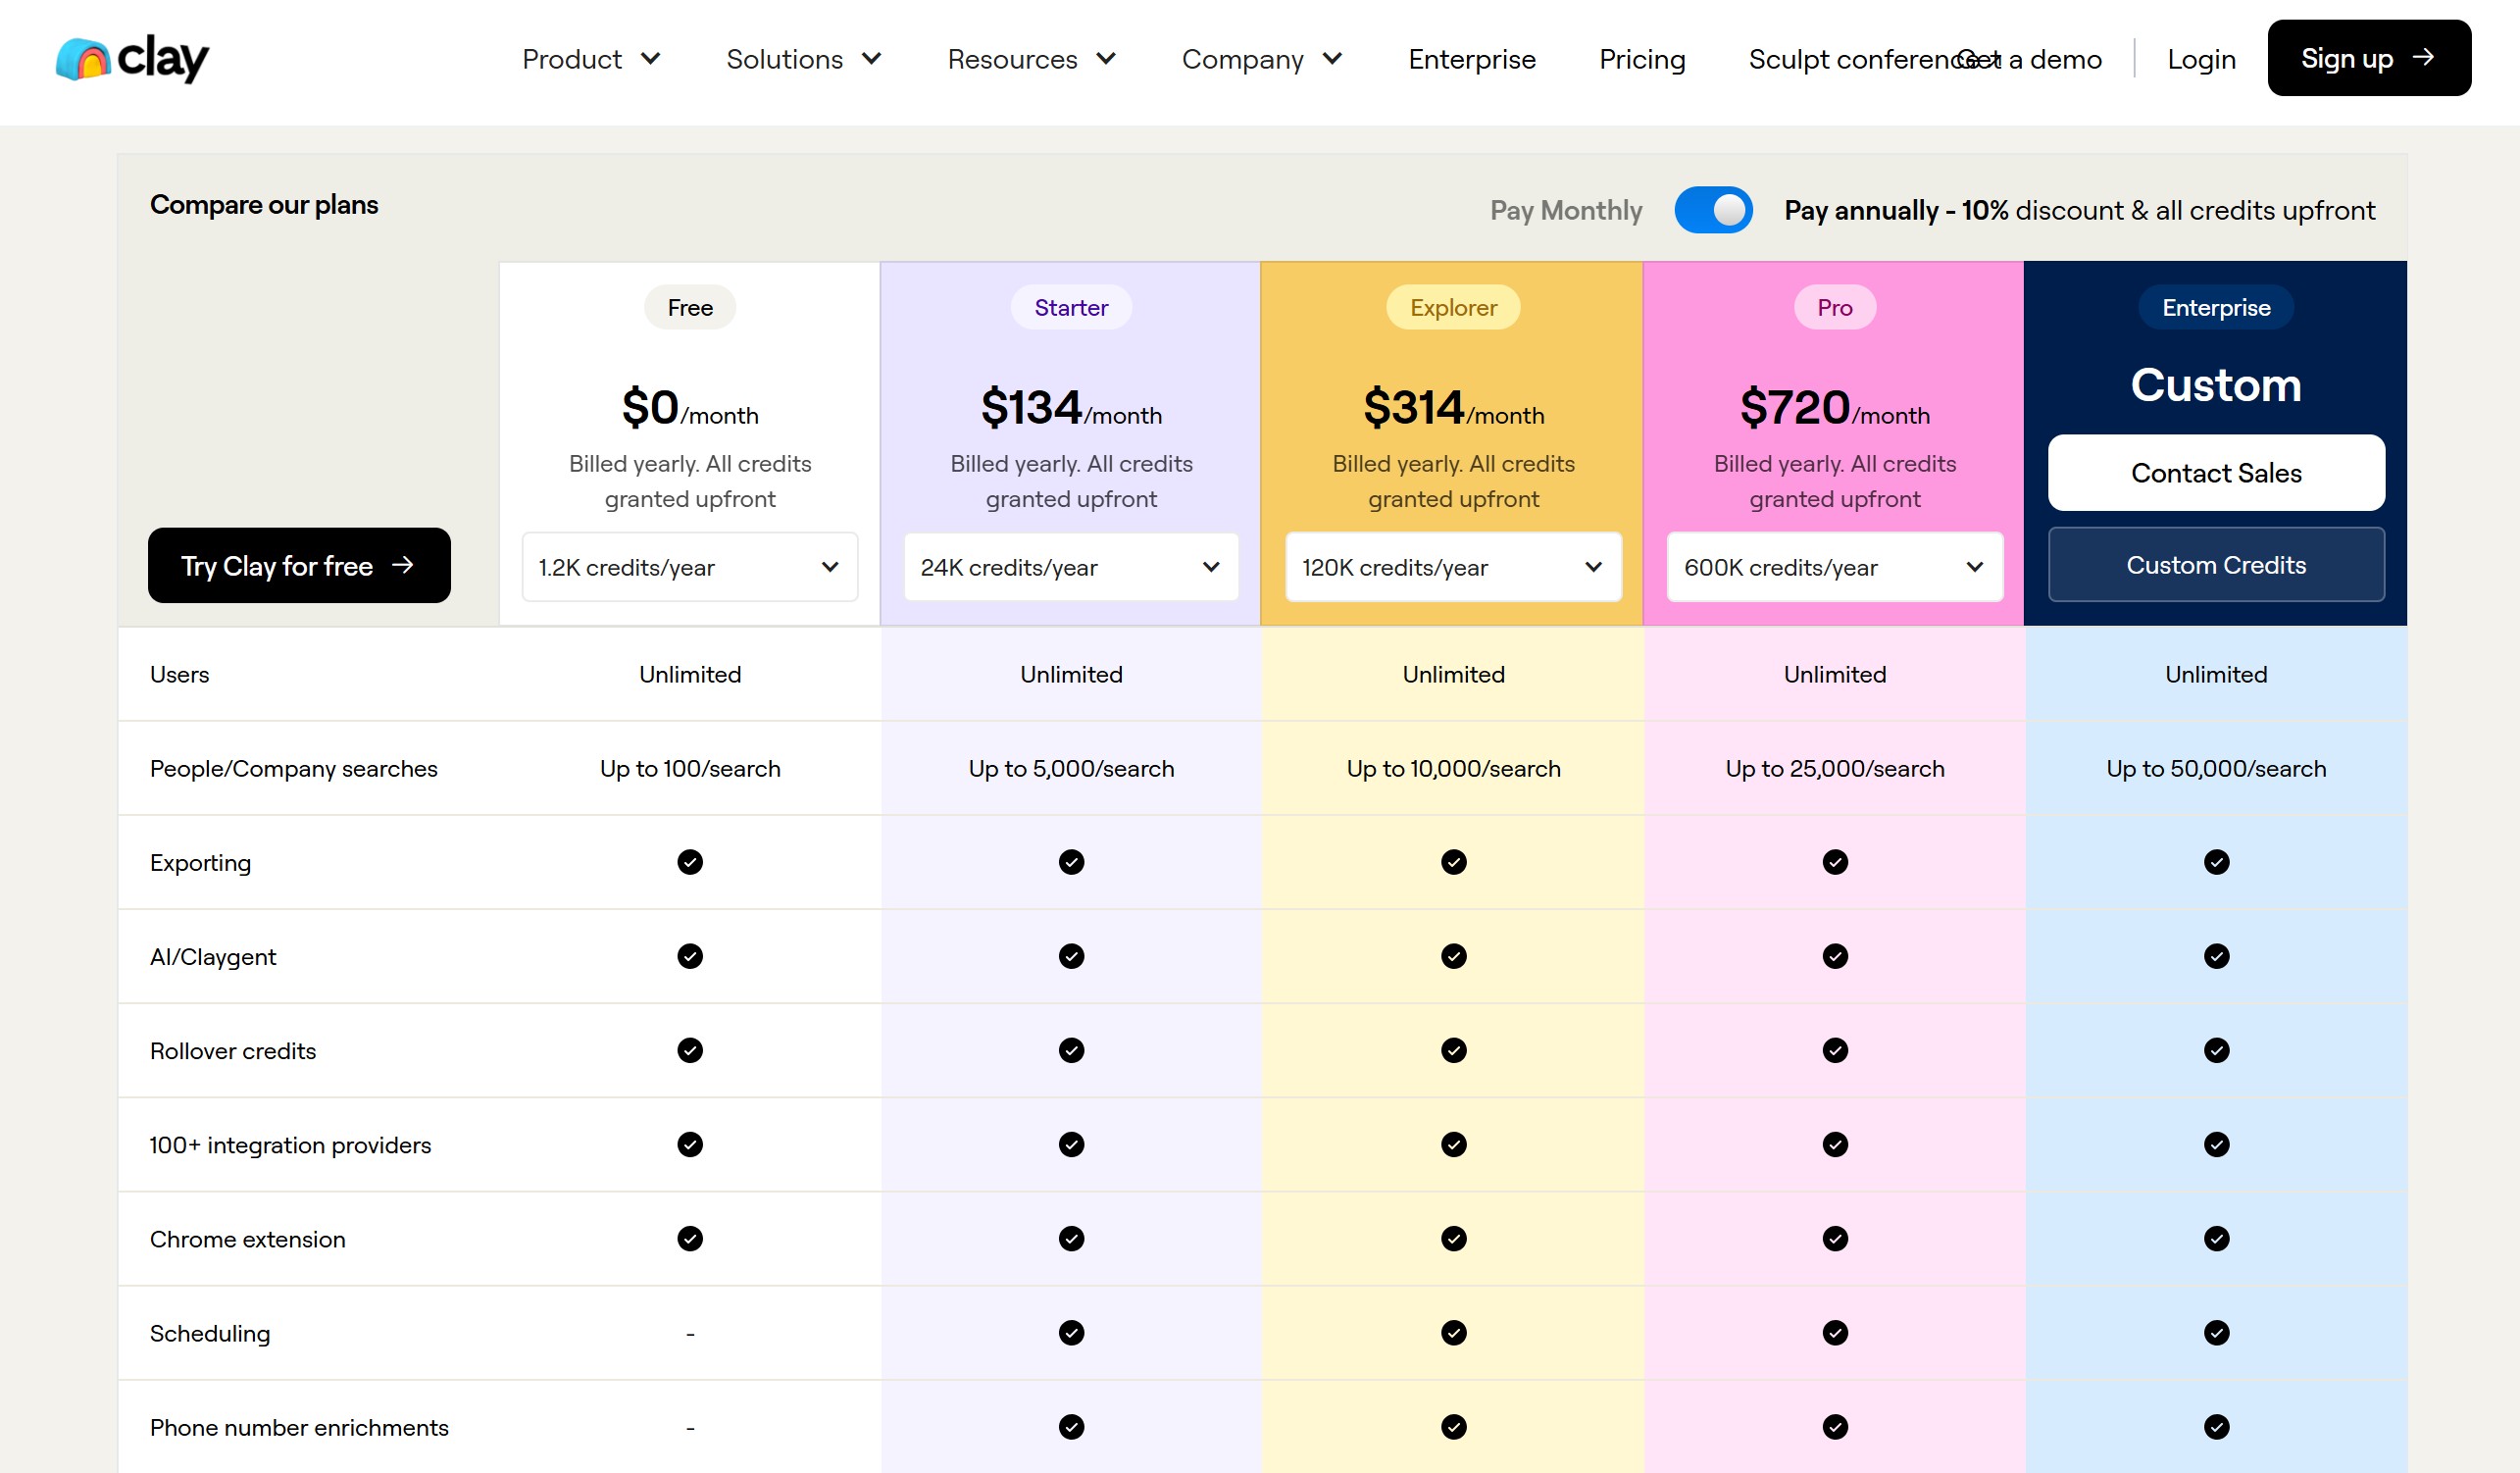2520x1473 pixels.
Task: Click the Exporting checkmark under Explorer
Action: pyautogui.click(x=1453, y=862)
